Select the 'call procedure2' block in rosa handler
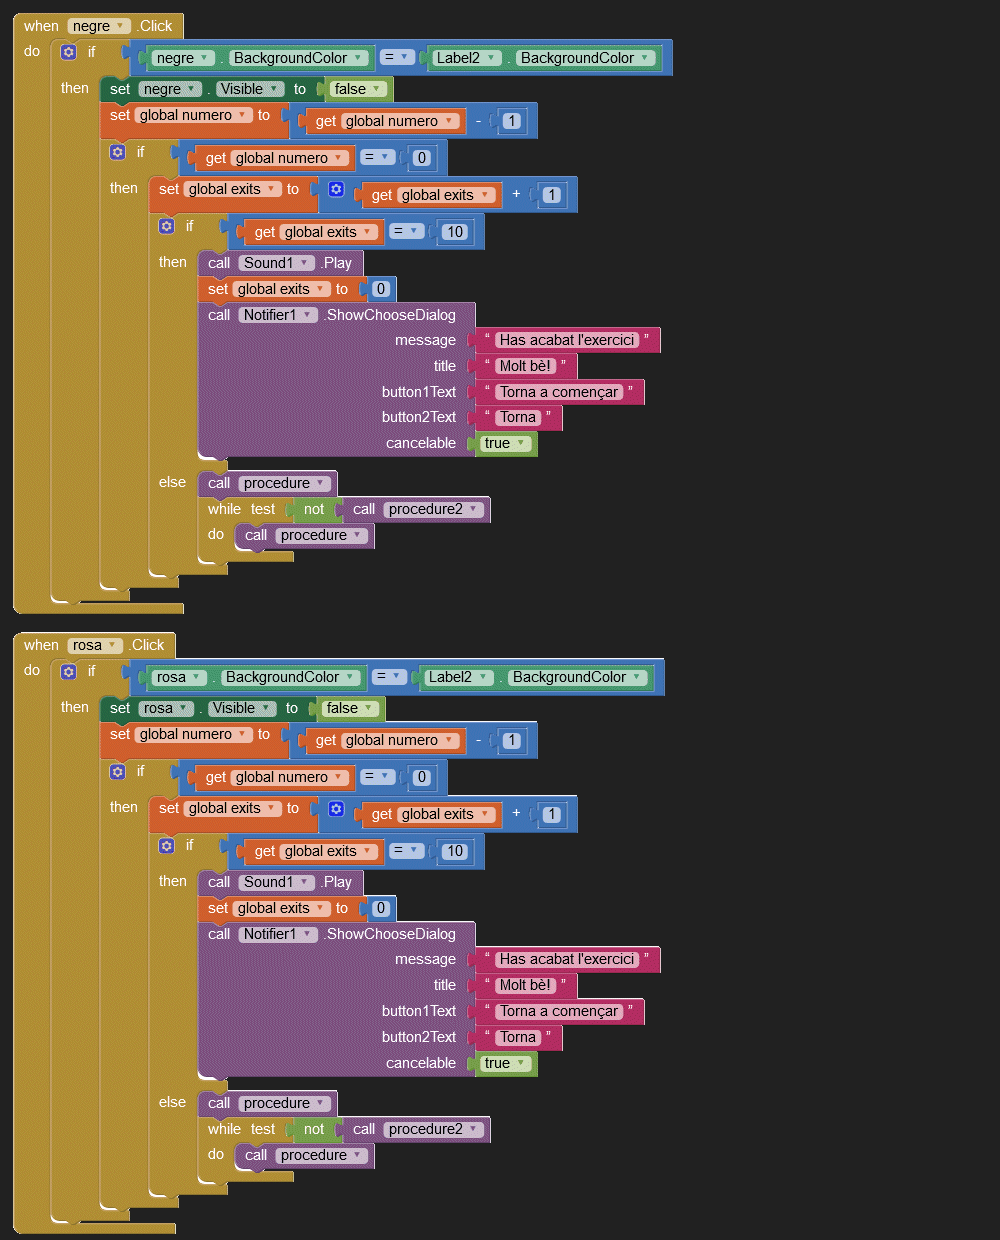 [362, 1129]
